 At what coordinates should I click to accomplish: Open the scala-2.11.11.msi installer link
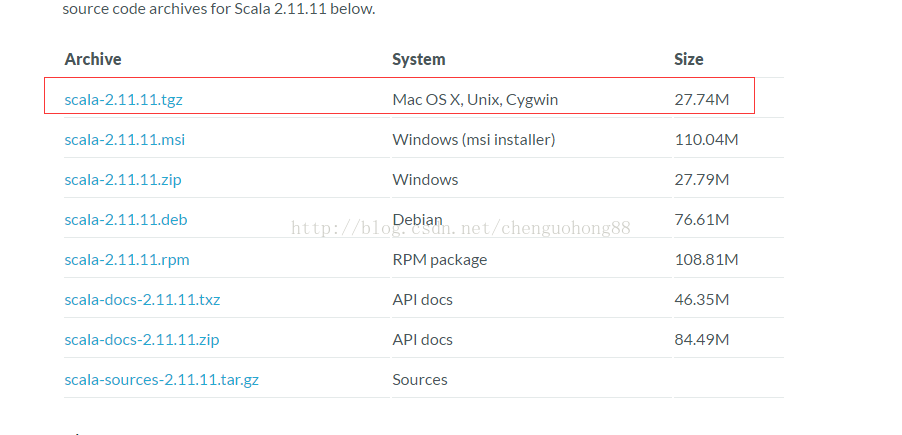[x=125, y=140]
